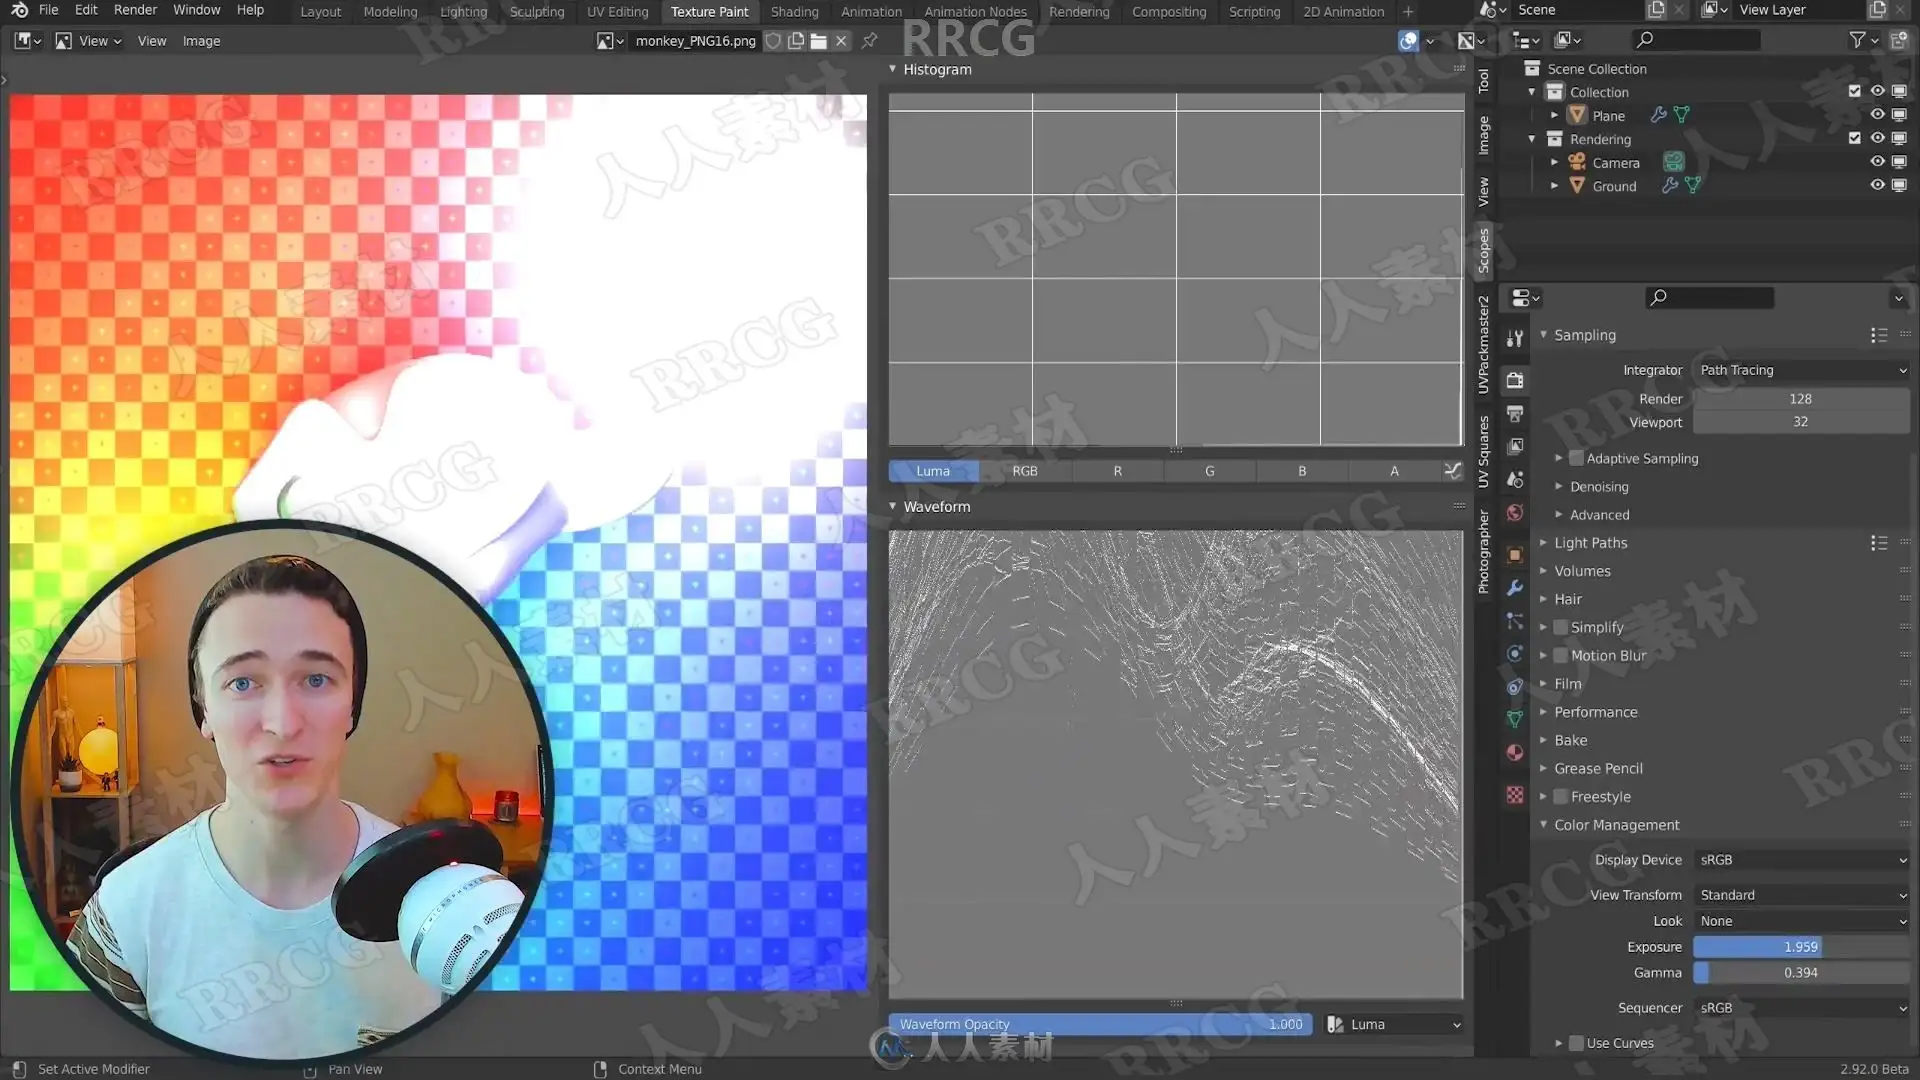The height and width of the screenshot is (1080, 1920).
Task: Open the Sequencer sRGB dropdown
Action: tap(1801, 1008)
